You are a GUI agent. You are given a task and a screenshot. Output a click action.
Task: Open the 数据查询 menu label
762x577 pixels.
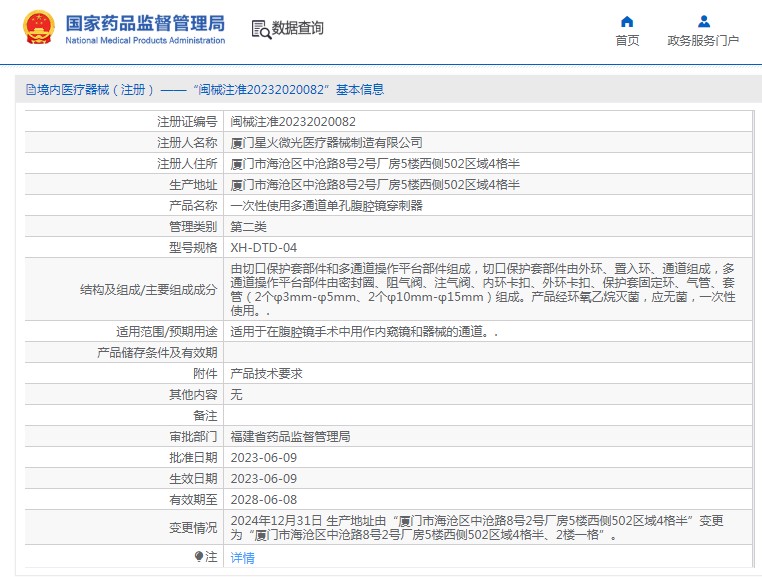tap(298, 29)
